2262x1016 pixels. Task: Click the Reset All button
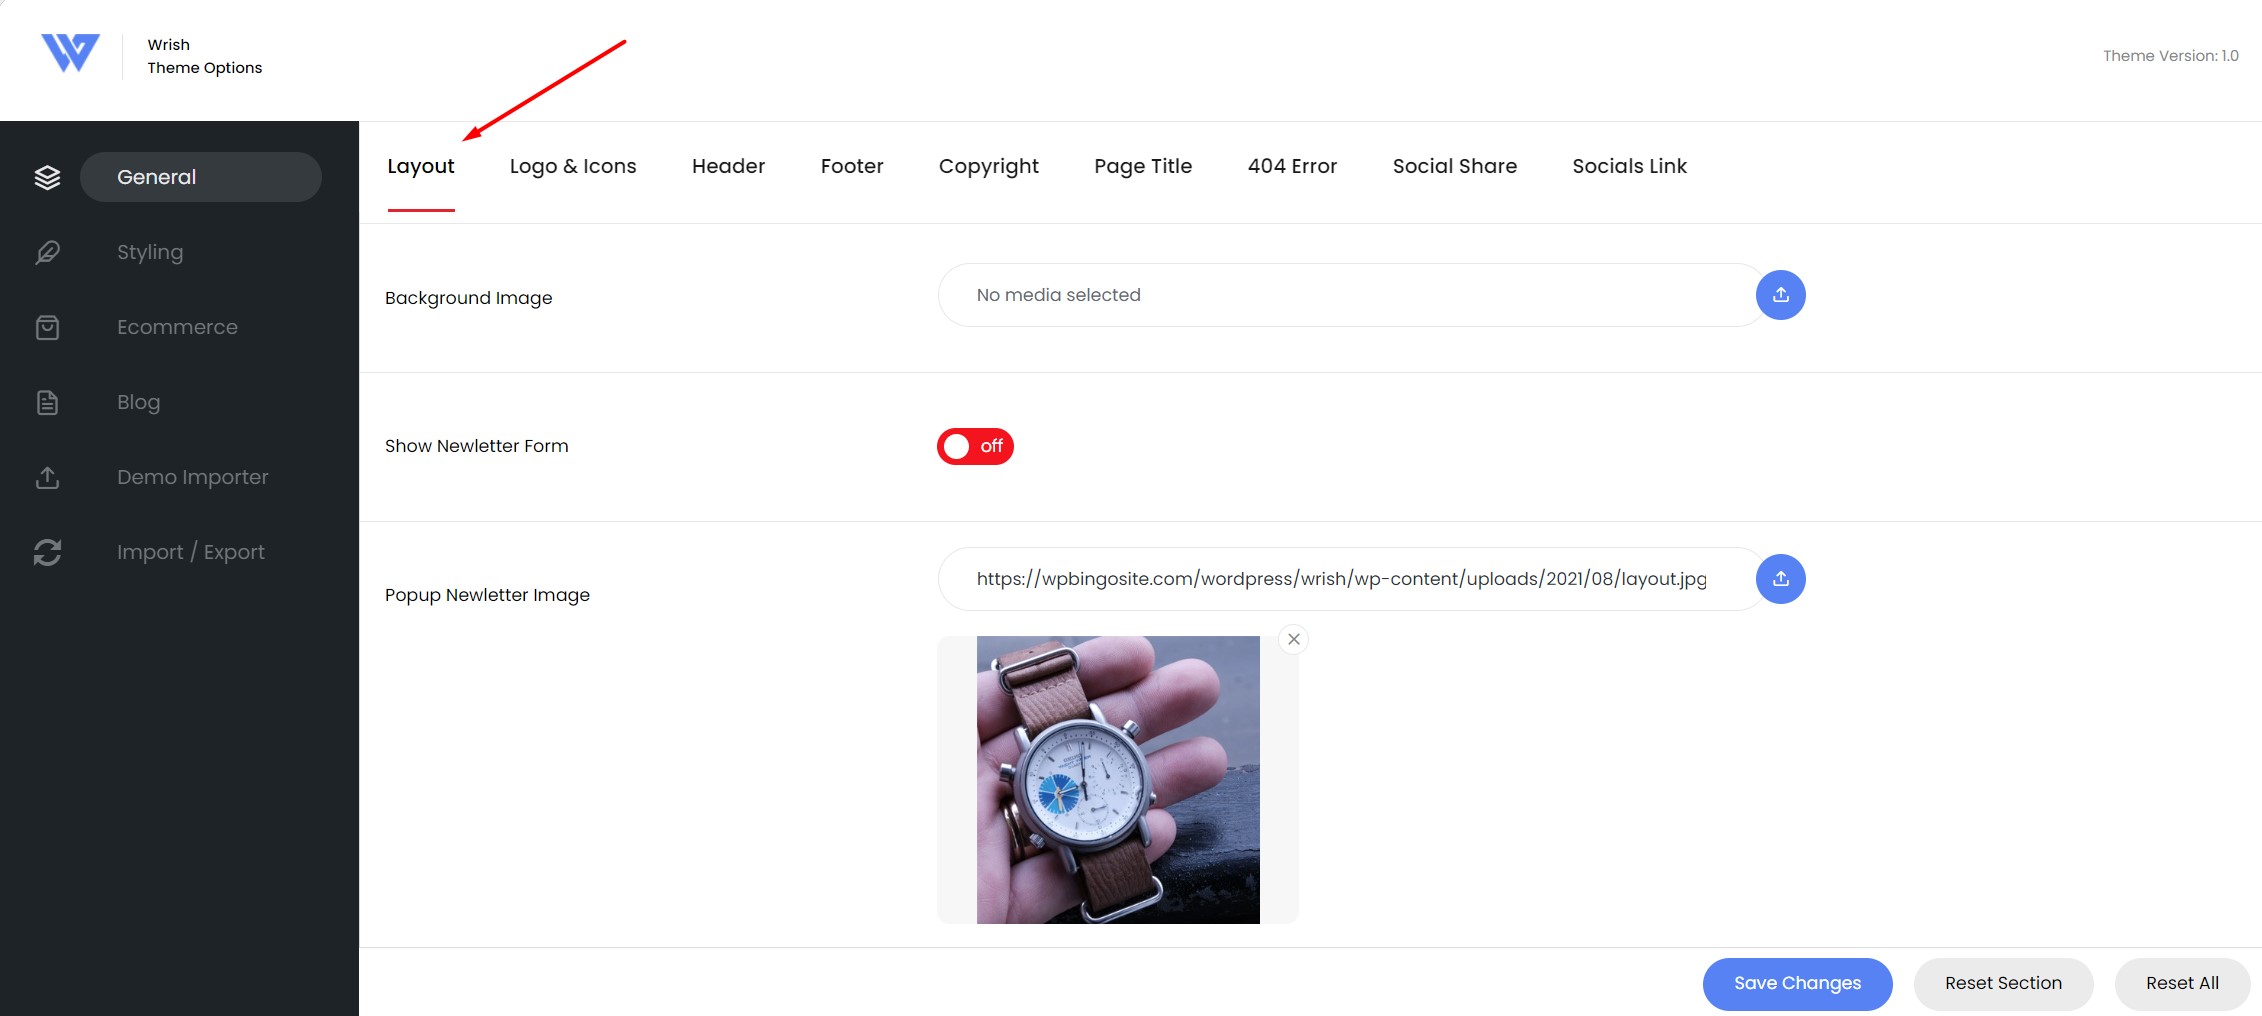coord(2182,983)
